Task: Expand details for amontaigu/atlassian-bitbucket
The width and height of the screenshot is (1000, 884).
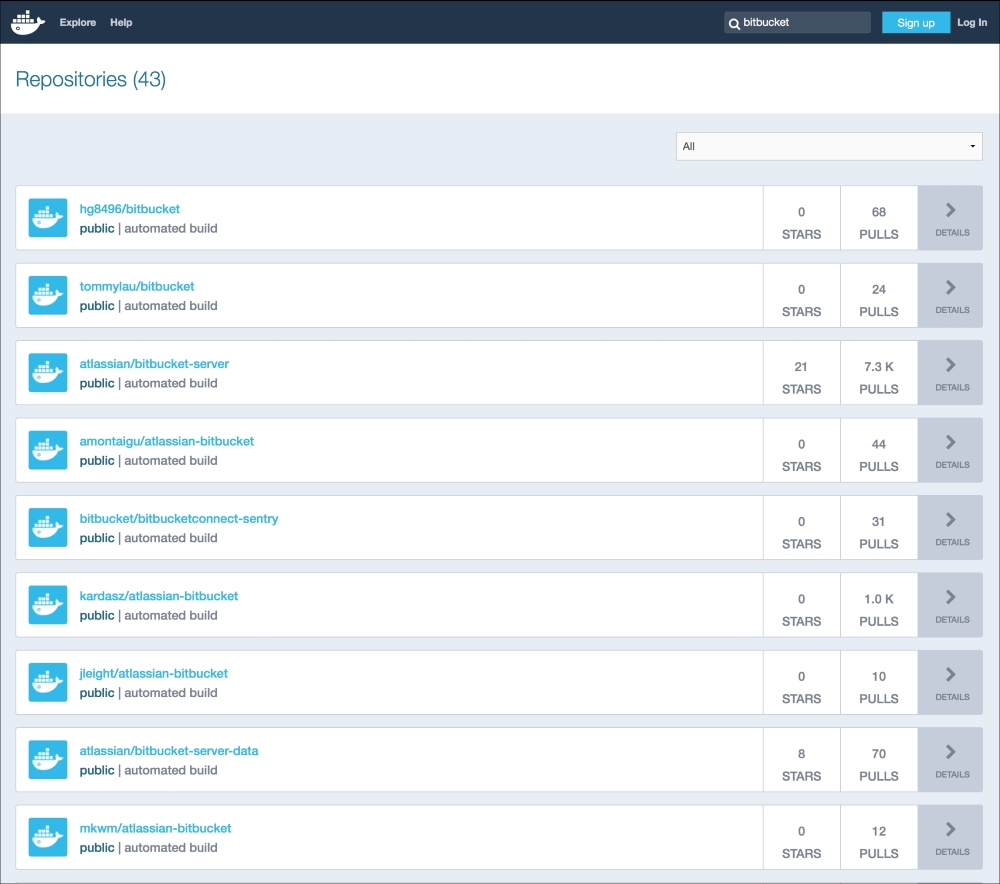Action: (x=950, y=450)
